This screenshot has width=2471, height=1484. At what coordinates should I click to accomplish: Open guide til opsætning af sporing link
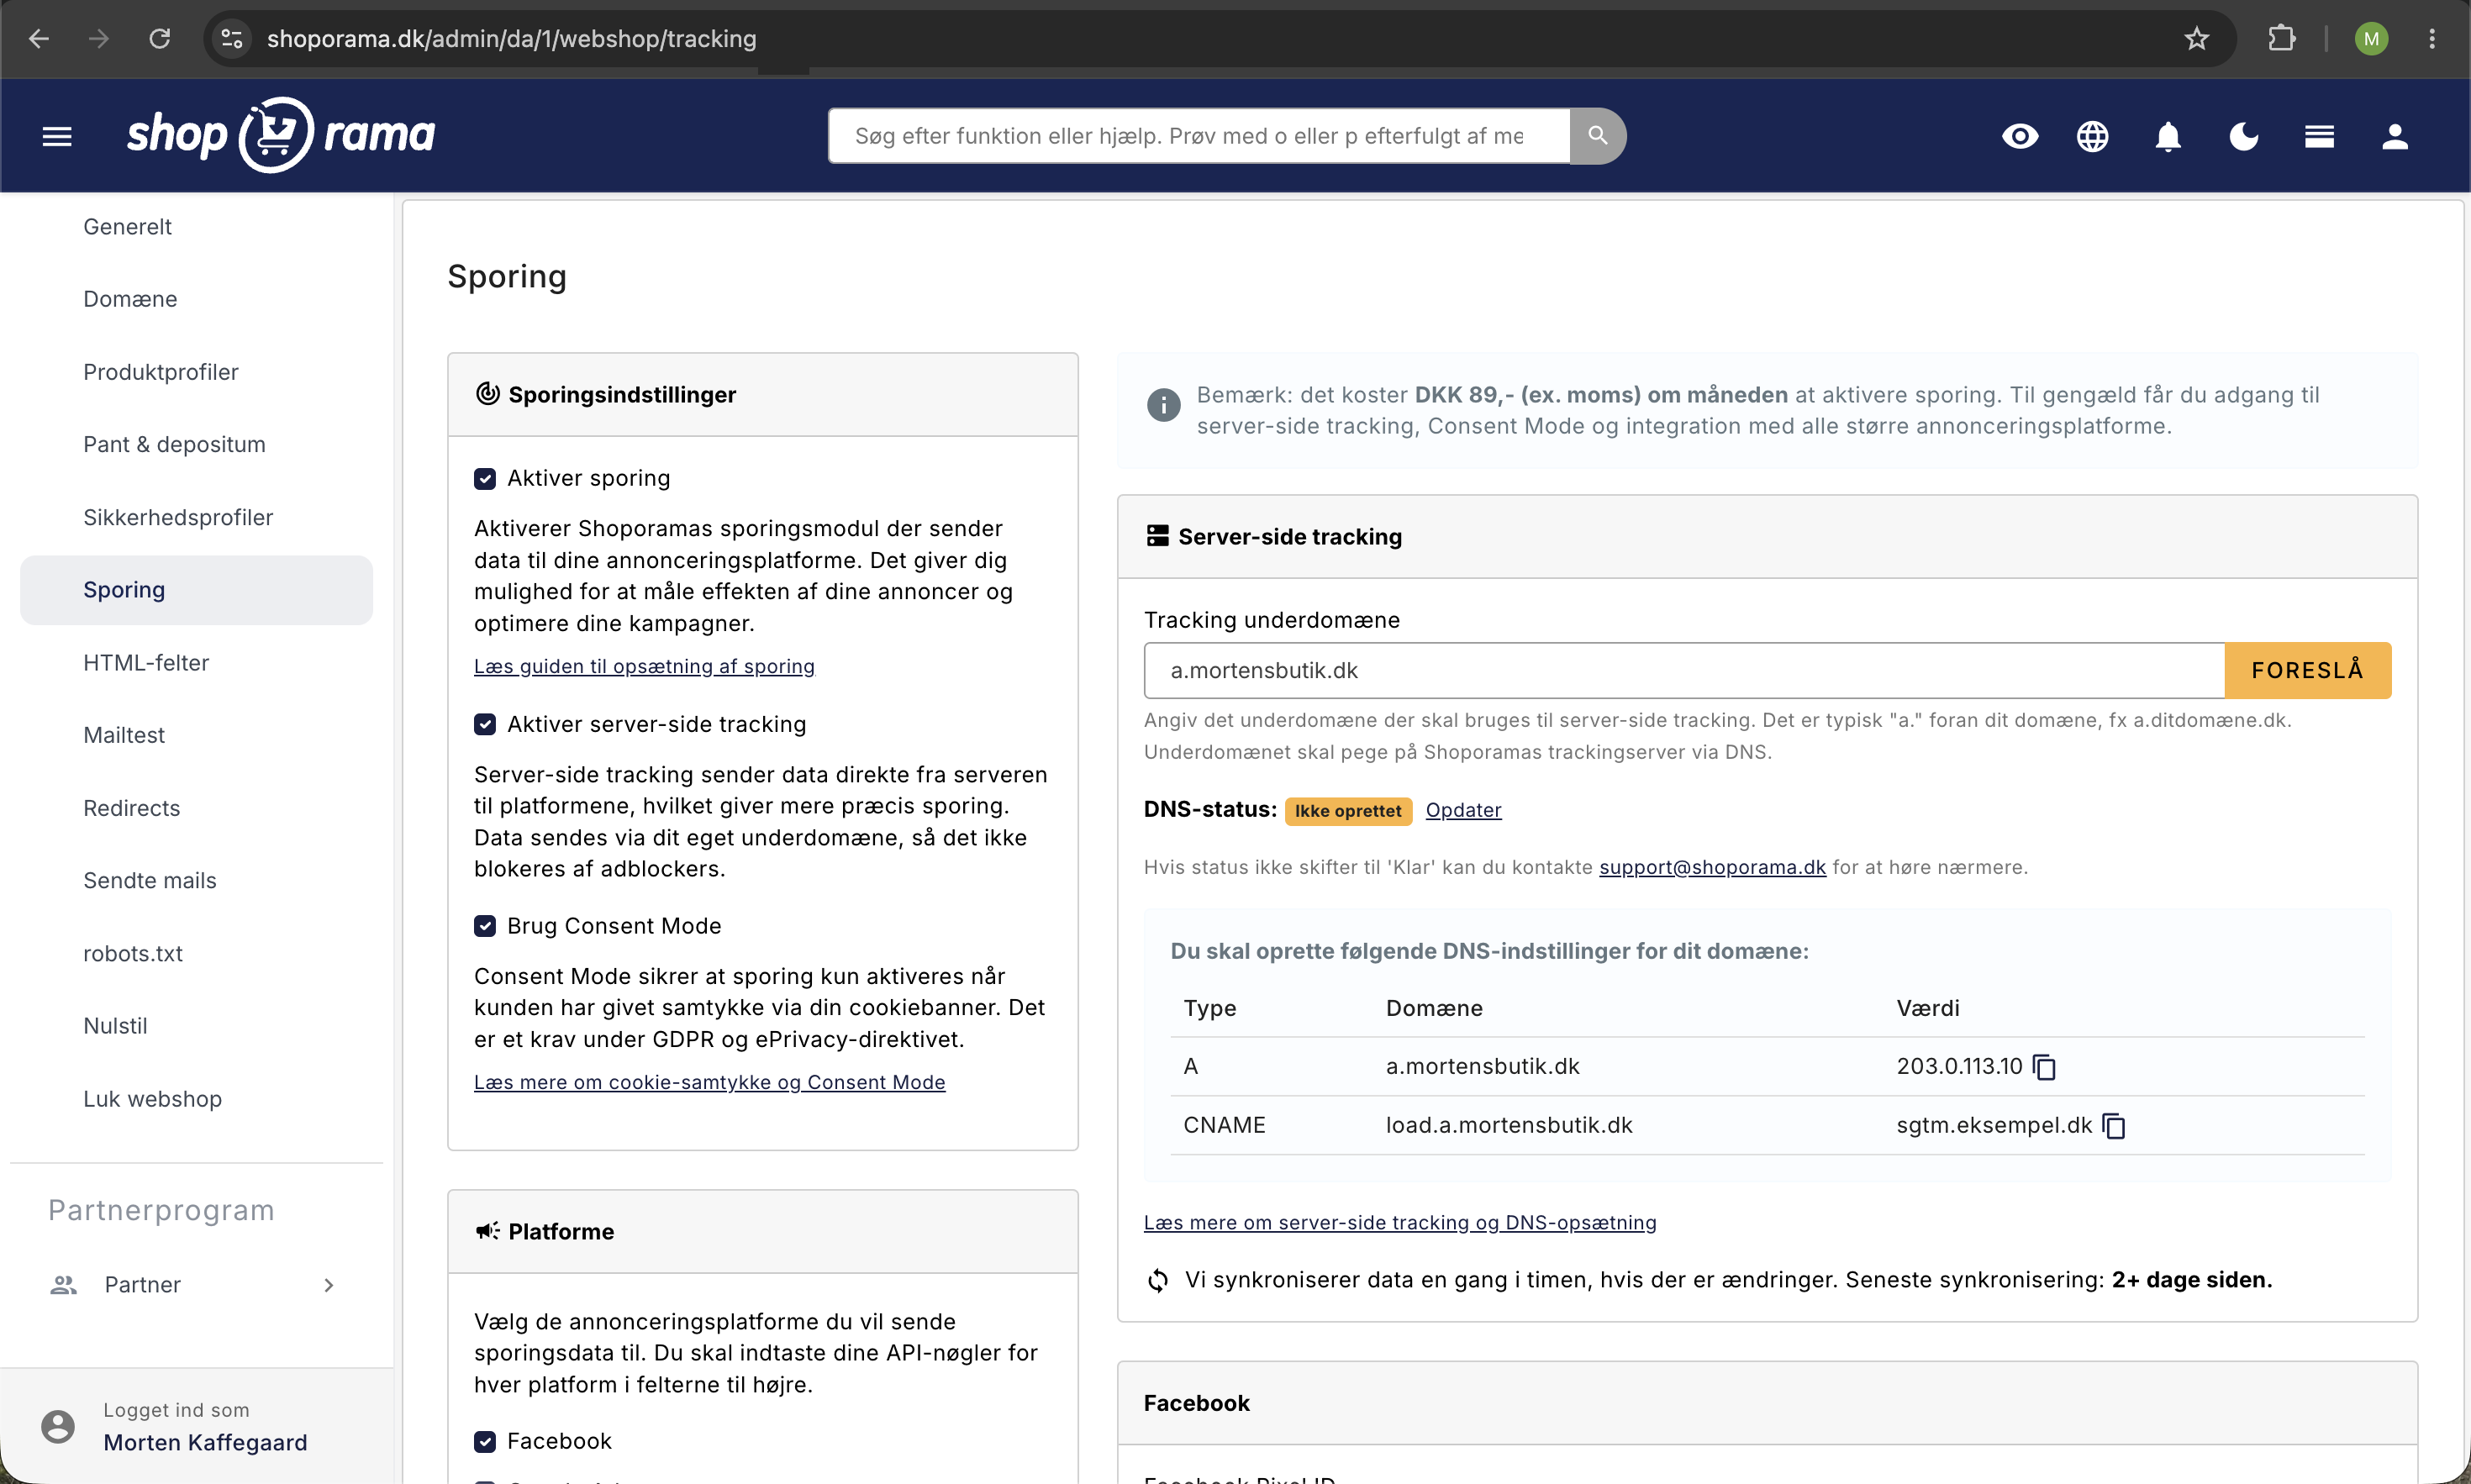[x=644, y=666]
